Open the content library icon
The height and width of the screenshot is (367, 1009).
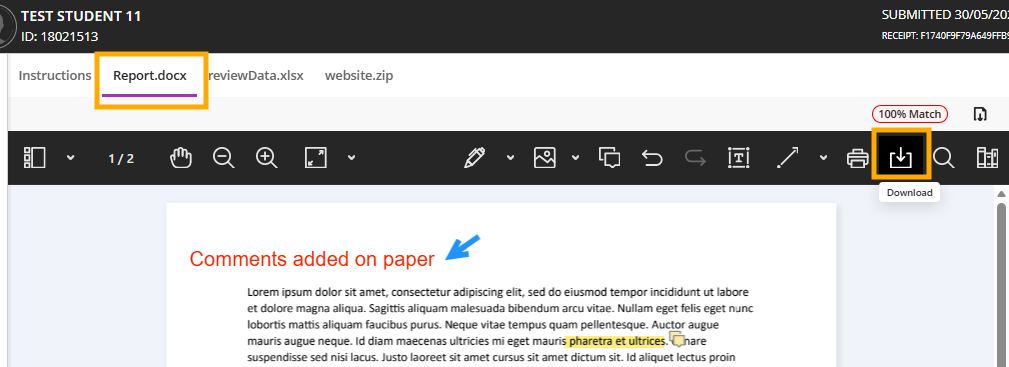pyautogui.click(x=987, y=158)
